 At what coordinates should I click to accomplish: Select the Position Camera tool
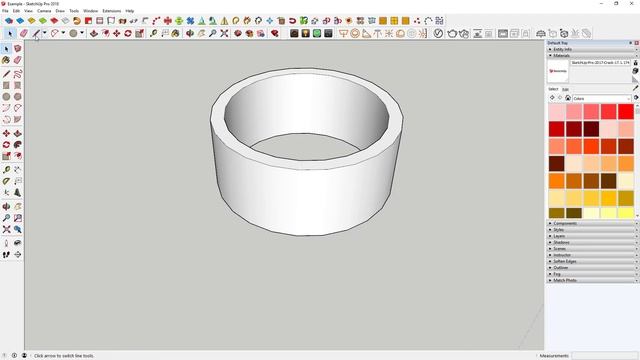click(x=6, y=243)
